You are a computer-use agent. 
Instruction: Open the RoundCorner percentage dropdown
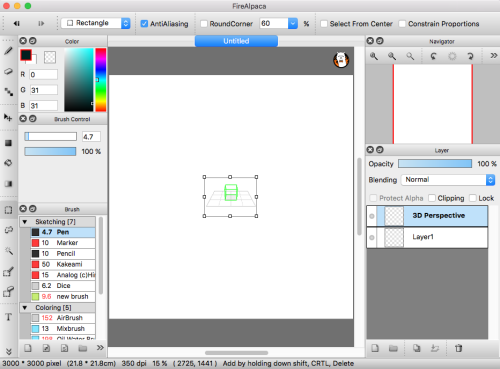coord(292,23)
